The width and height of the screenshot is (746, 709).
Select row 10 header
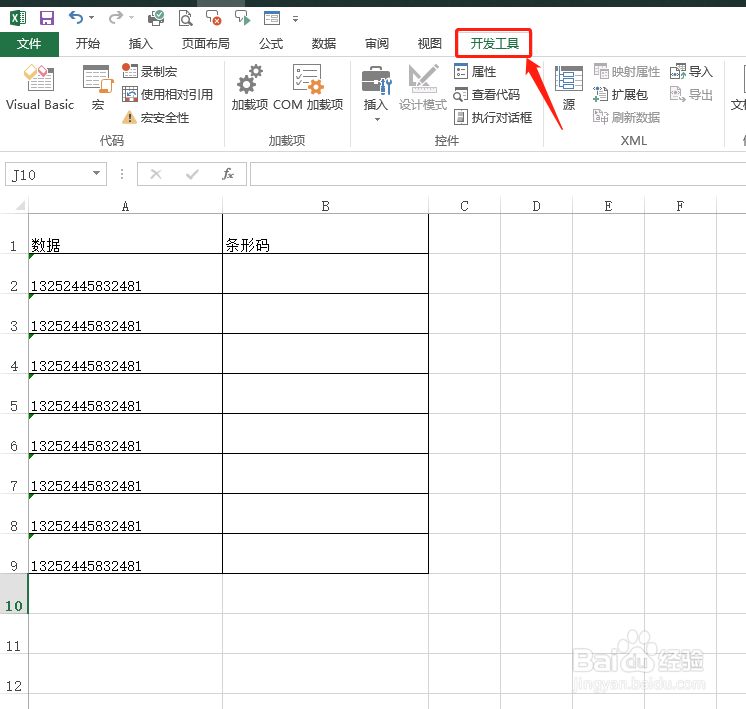[14, 593]
